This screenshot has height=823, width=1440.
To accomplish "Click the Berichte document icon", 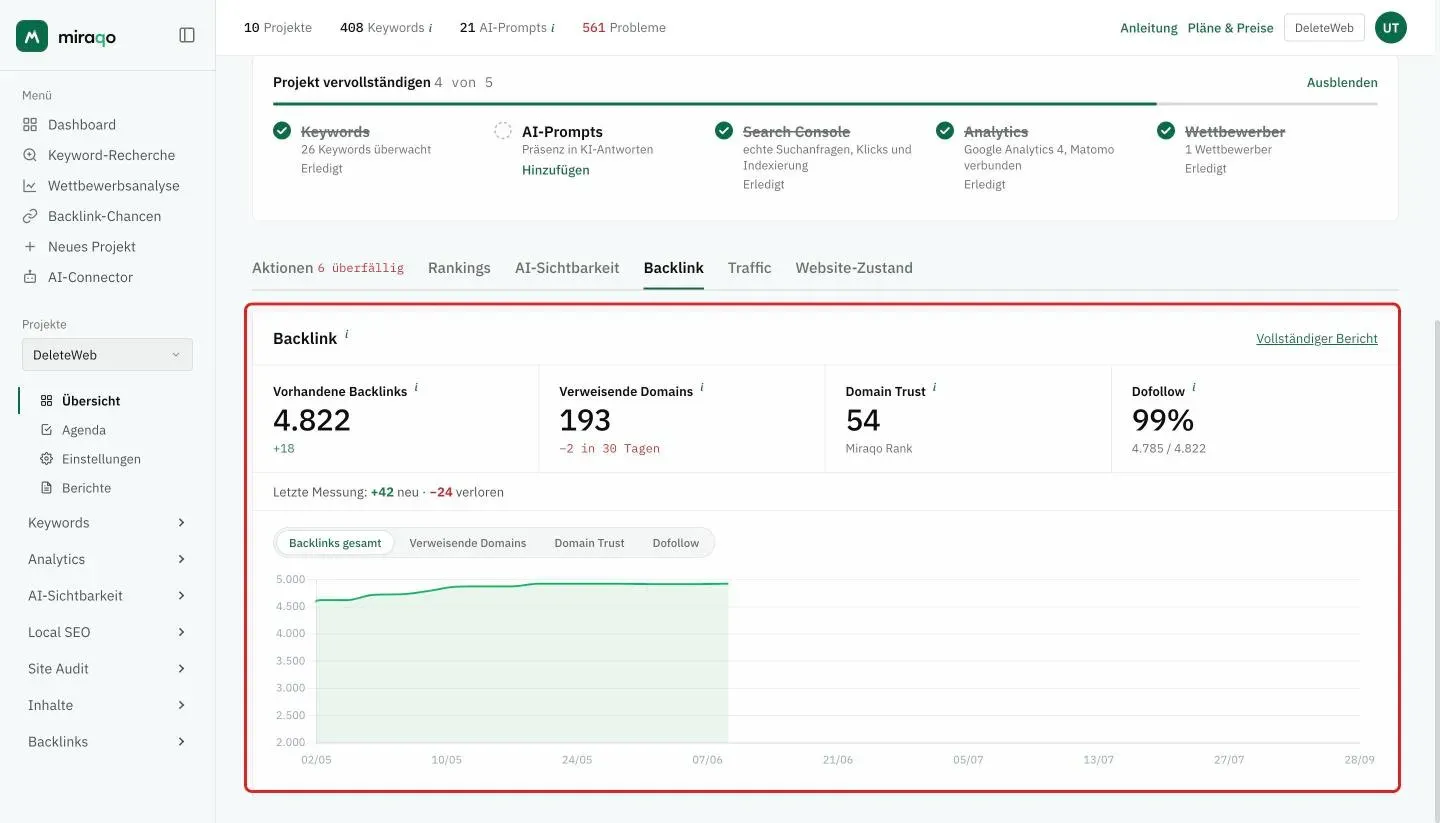I will pos(46,488).
